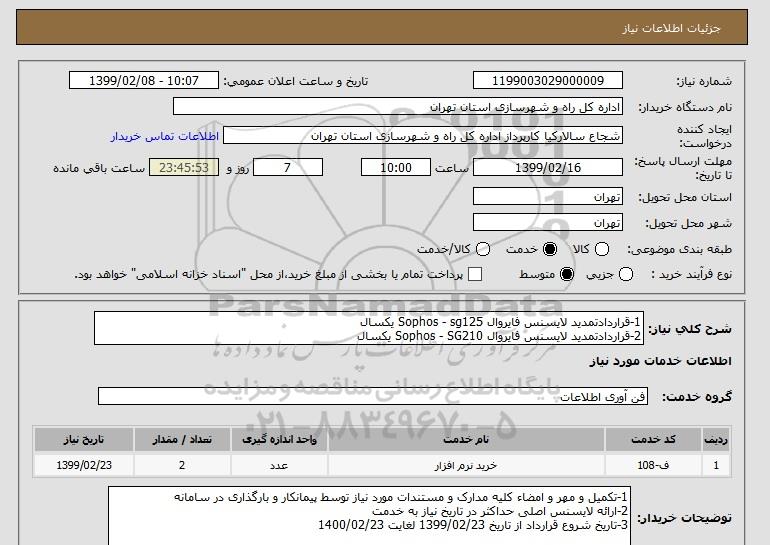Viewport: 770px width, 545px height.
Task: Click the request creator name field
Action: 423,136
